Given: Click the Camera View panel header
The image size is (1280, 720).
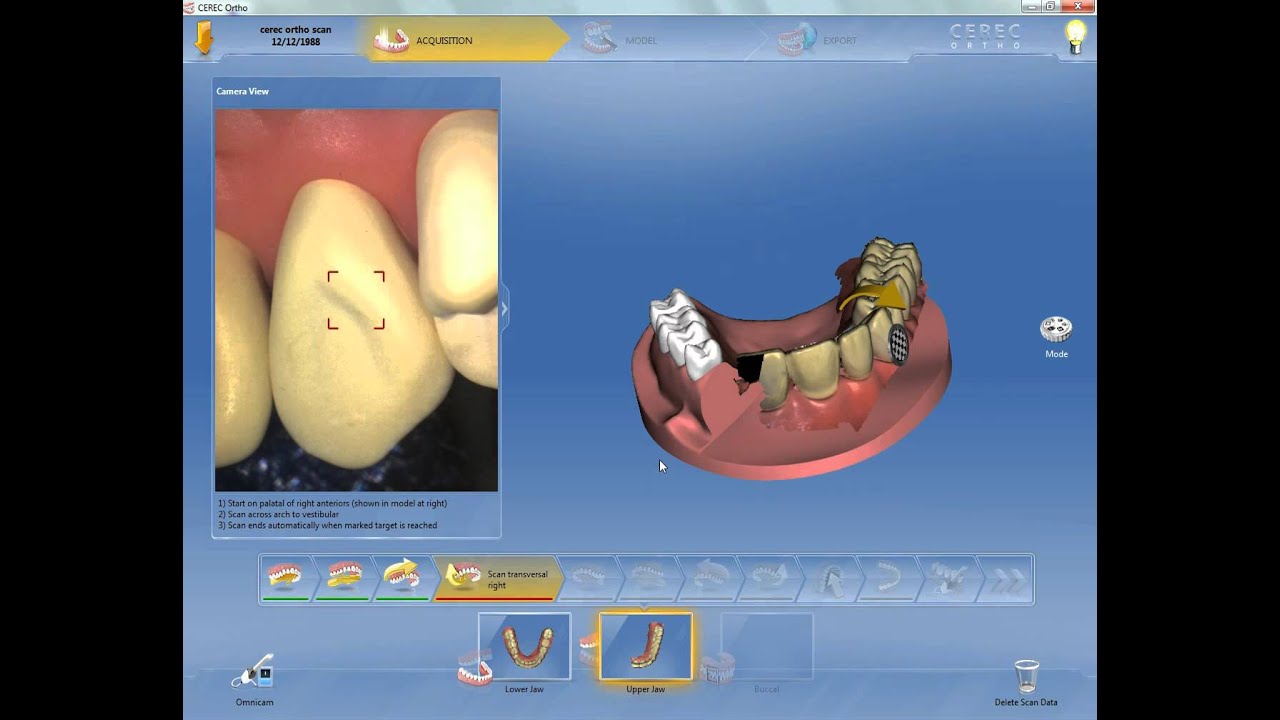Looking at the screenshot, I should click(356, 91).
